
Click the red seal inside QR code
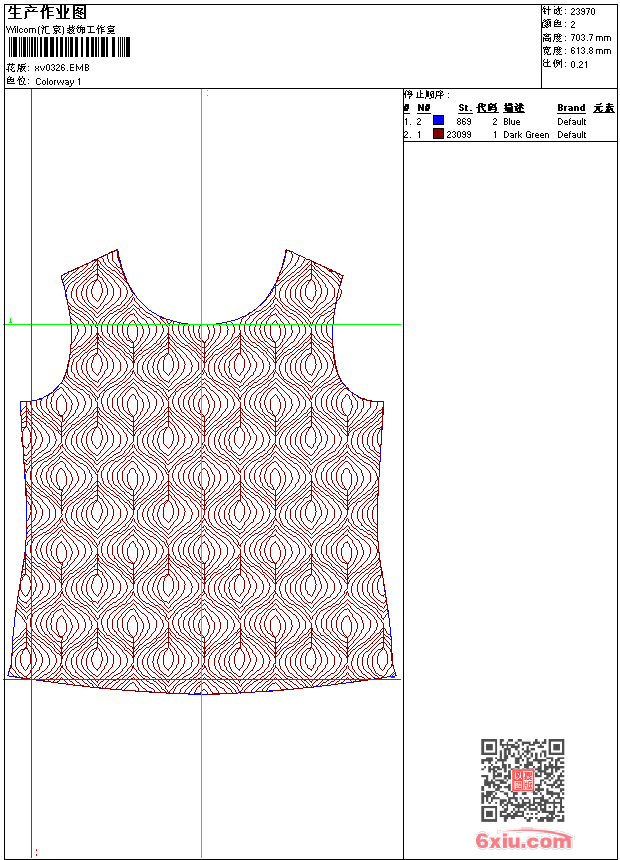point(523,781)
